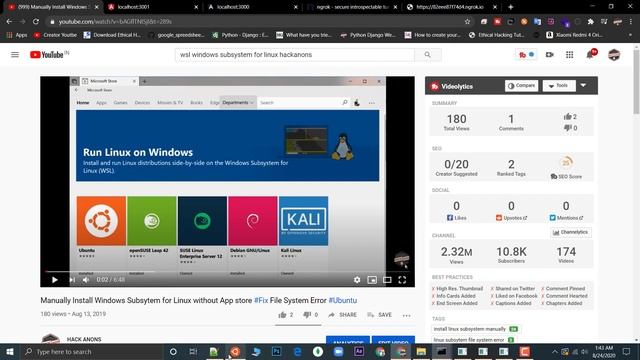Open After Effects from the taskbar
Image resolution: width=640 pixels, height=360 pixels.
[x=359, y=351]
